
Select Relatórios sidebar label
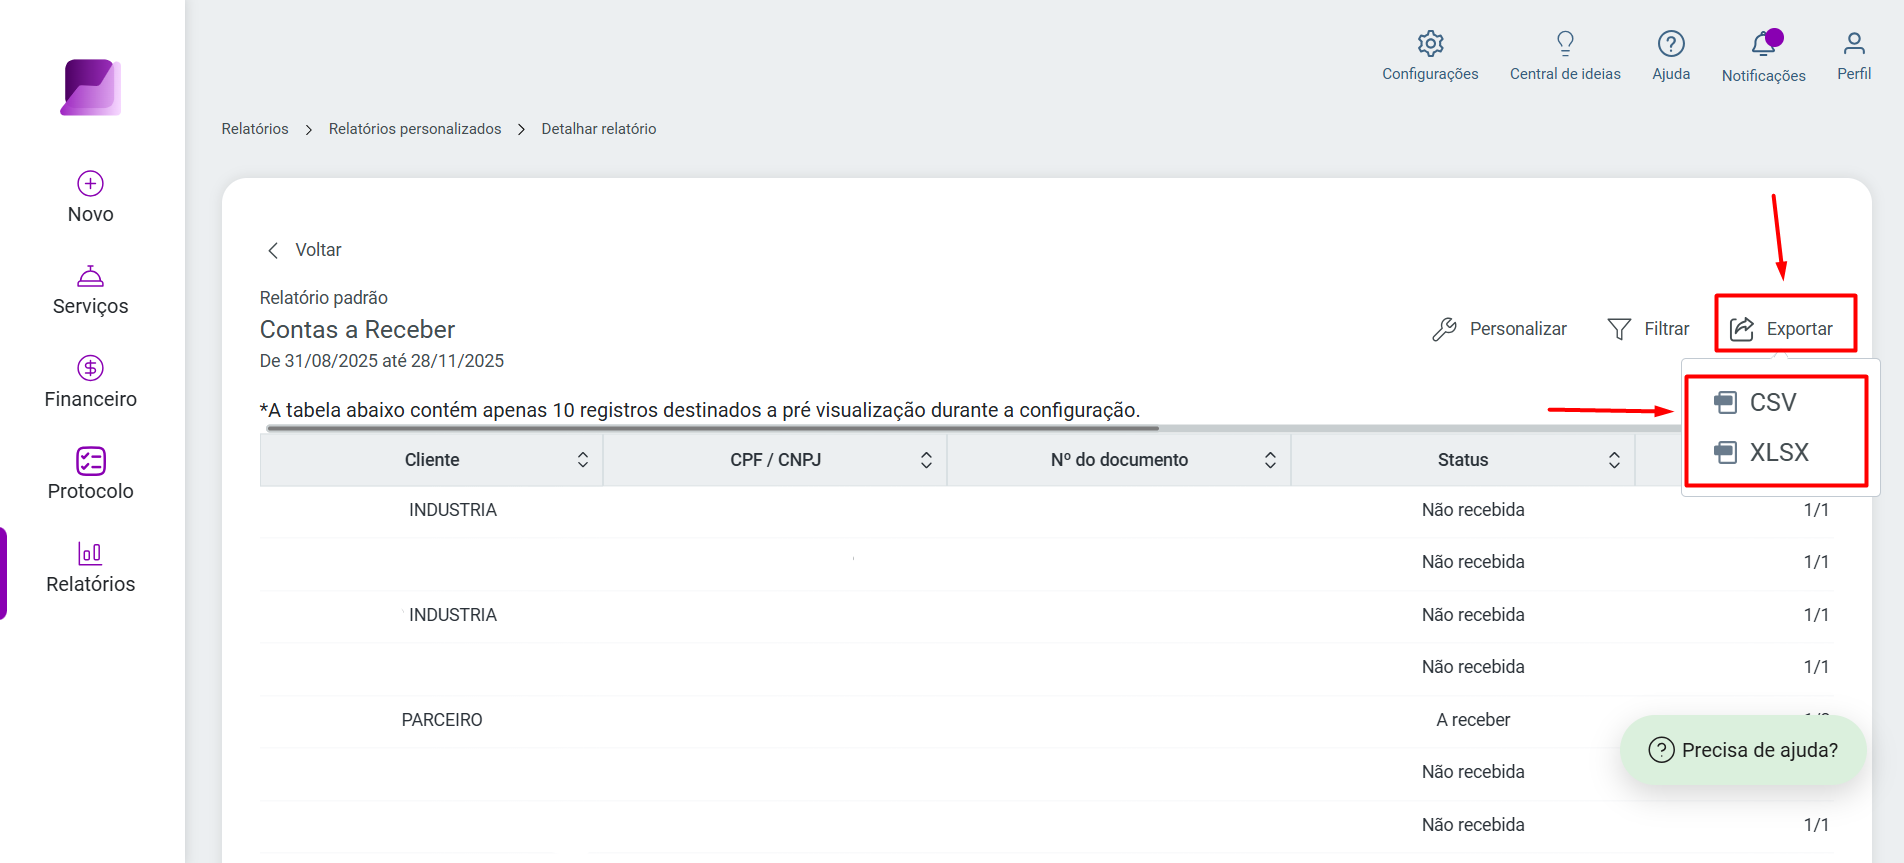pos(91,584)
